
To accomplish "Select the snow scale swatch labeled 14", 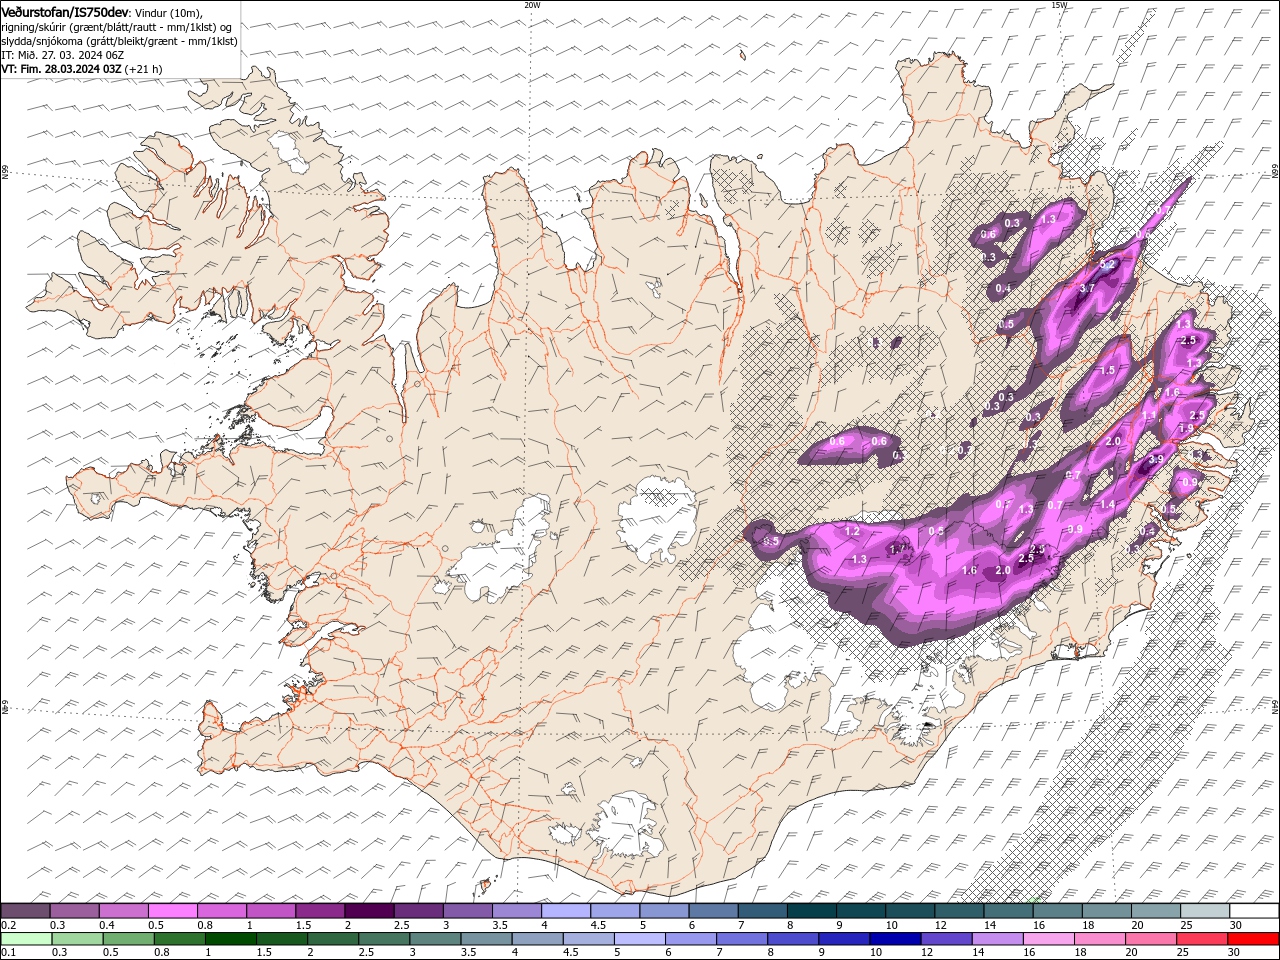I will point(1009,911).
